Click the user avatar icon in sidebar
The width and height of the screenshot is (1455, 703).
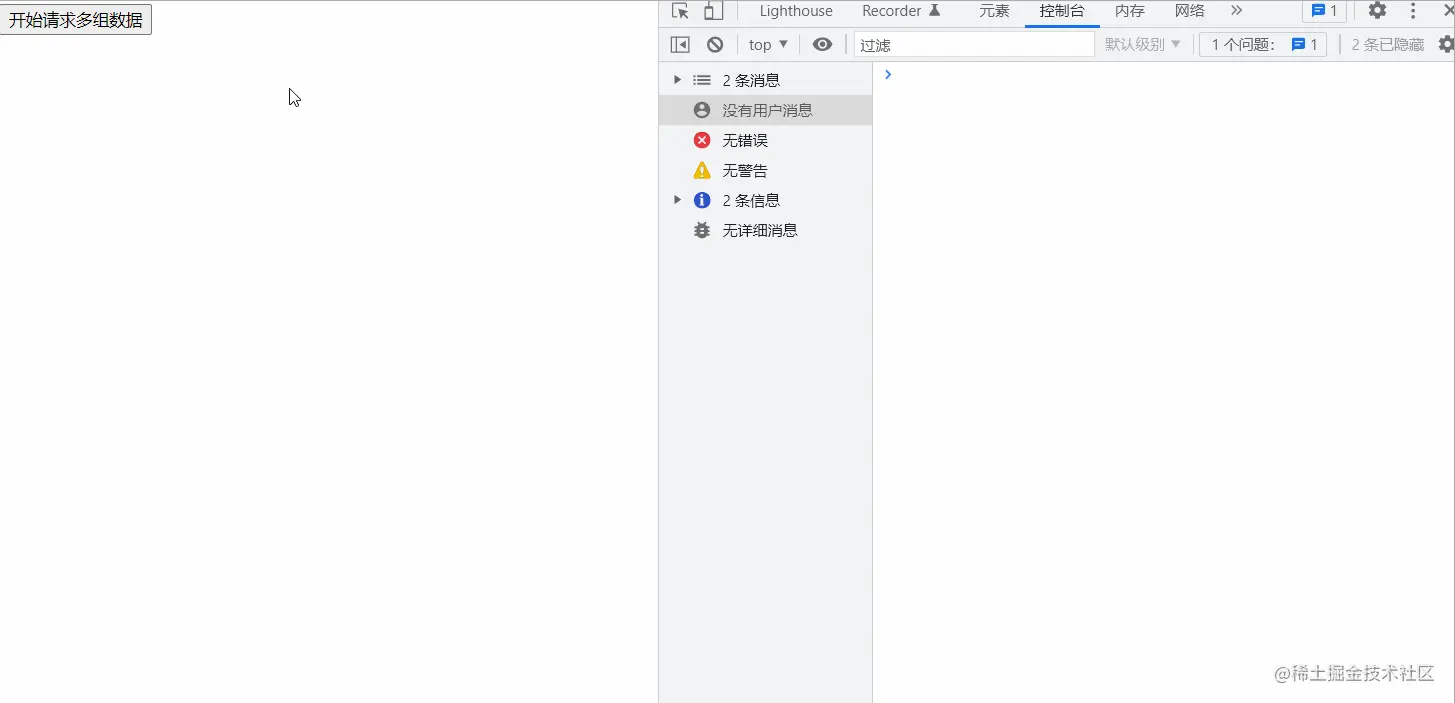coord(702,110)
